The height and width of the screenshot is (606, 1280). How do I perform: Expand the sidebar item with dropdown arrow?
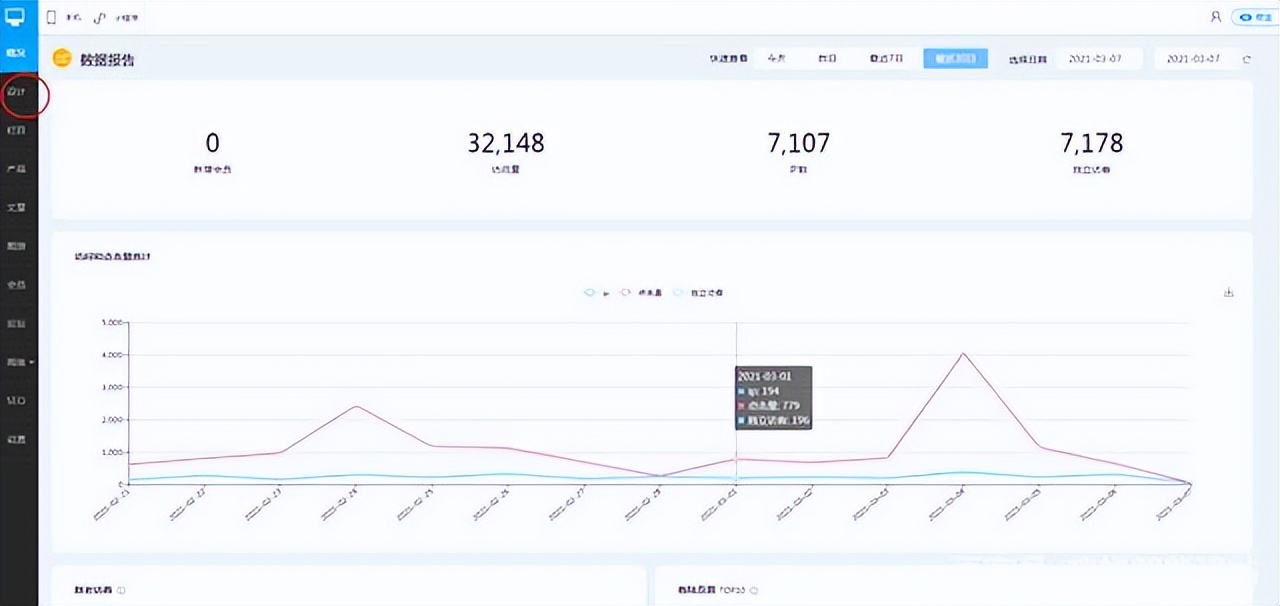click(x=19, y=362)
